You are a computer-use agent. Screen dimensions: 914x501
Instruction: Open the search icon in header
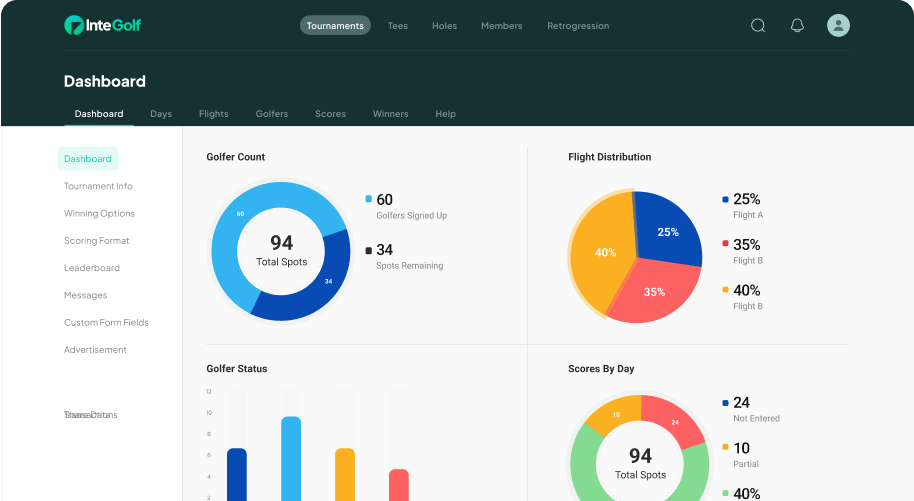point(758,25)
